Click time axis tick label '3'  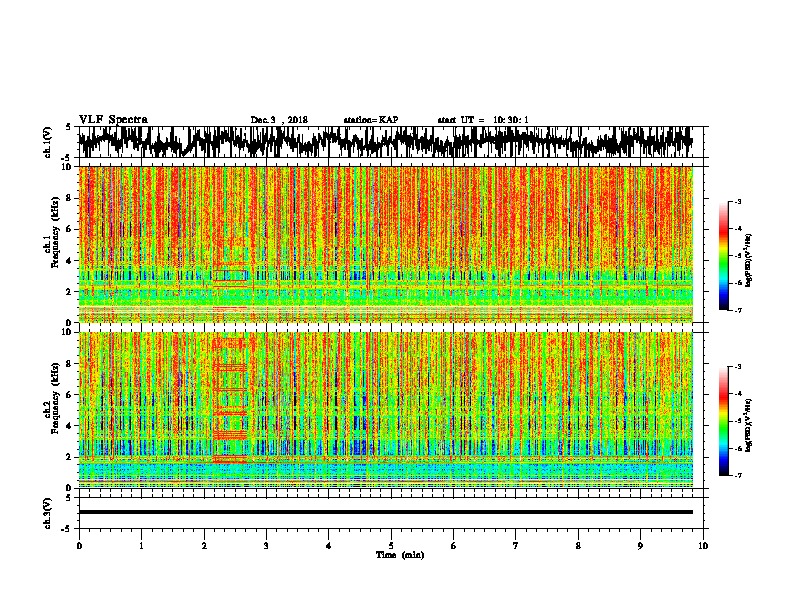[266, 546]
